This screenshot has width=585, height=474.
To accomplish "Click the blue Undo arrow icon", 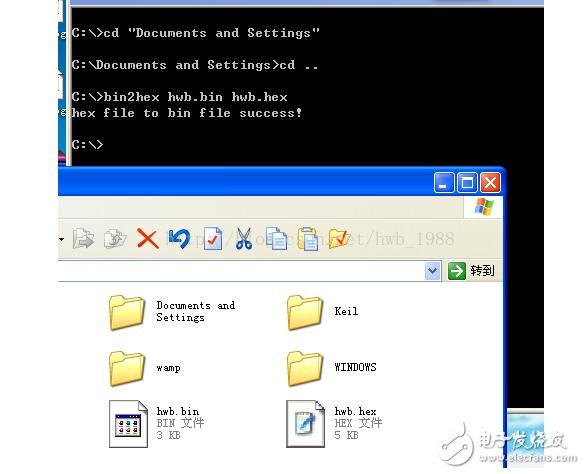I will [x=179, y=239].
